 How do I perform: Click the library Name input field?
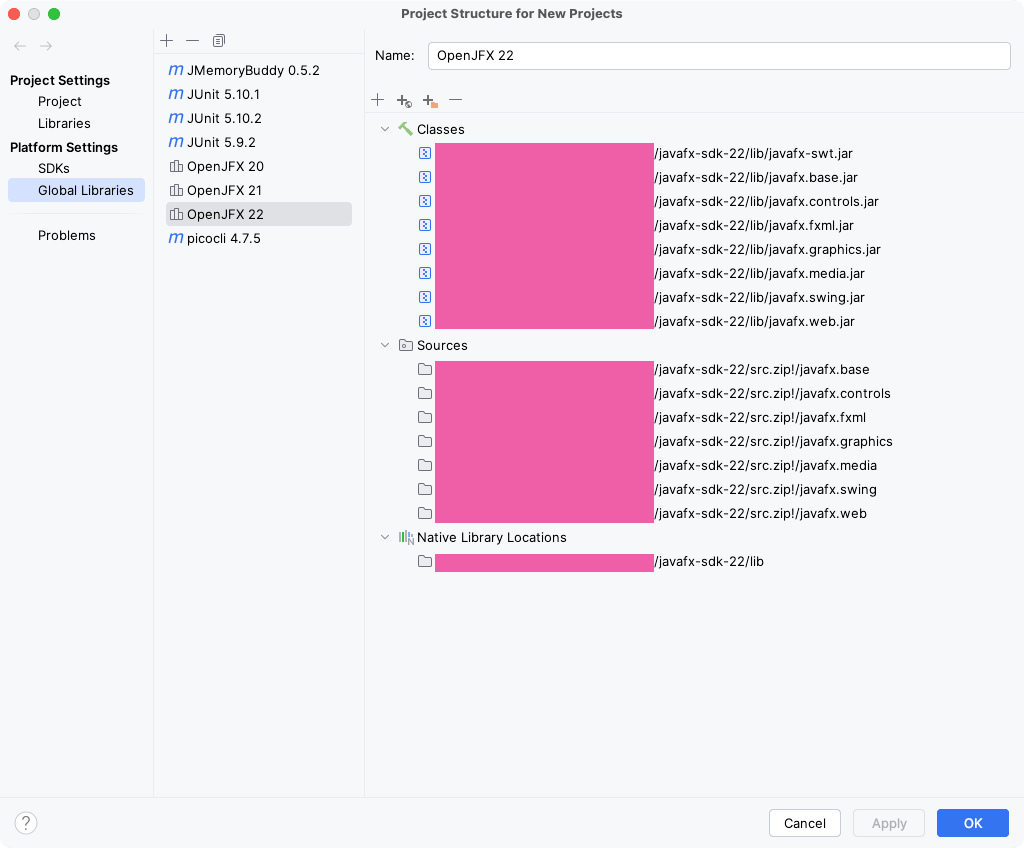(719, 56)
